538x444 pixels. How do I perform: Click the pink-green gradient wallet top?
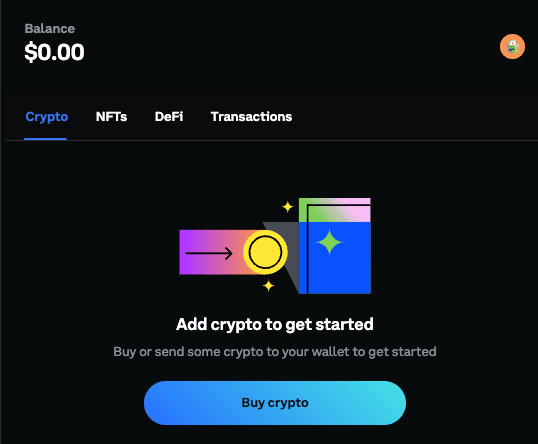click(x=335, y=210)
